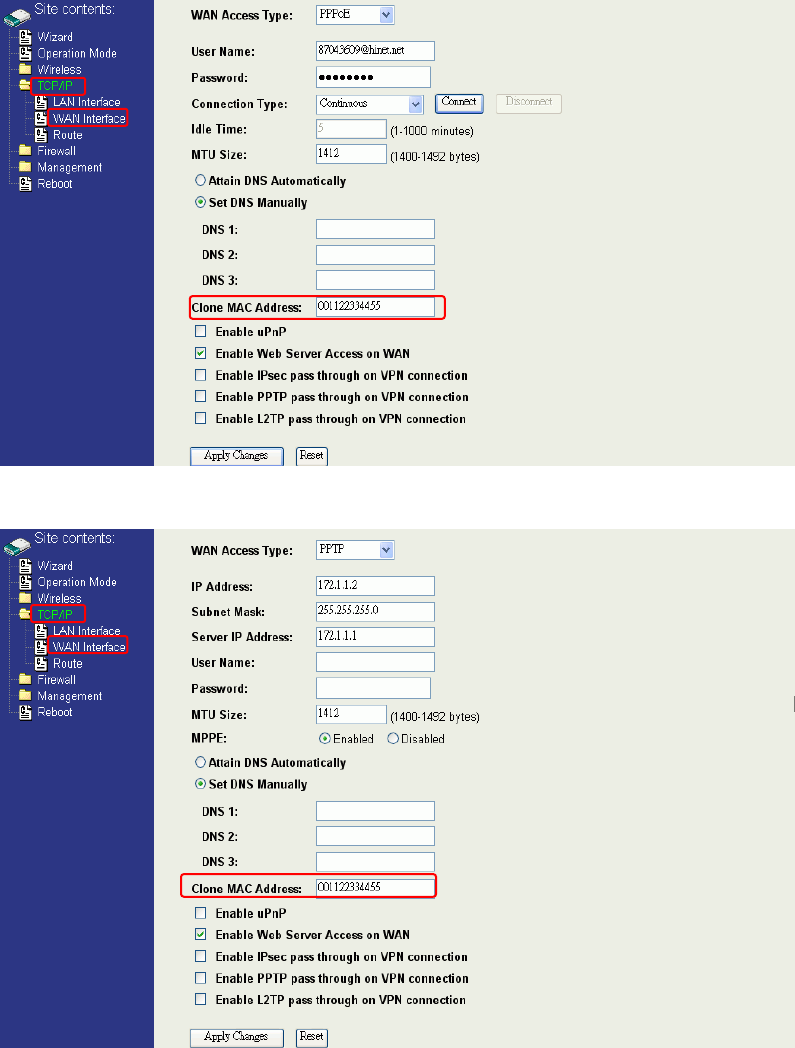Click the Wizard page icon in the upper panel
795x1048 pixels.
(x=25, y=37)
